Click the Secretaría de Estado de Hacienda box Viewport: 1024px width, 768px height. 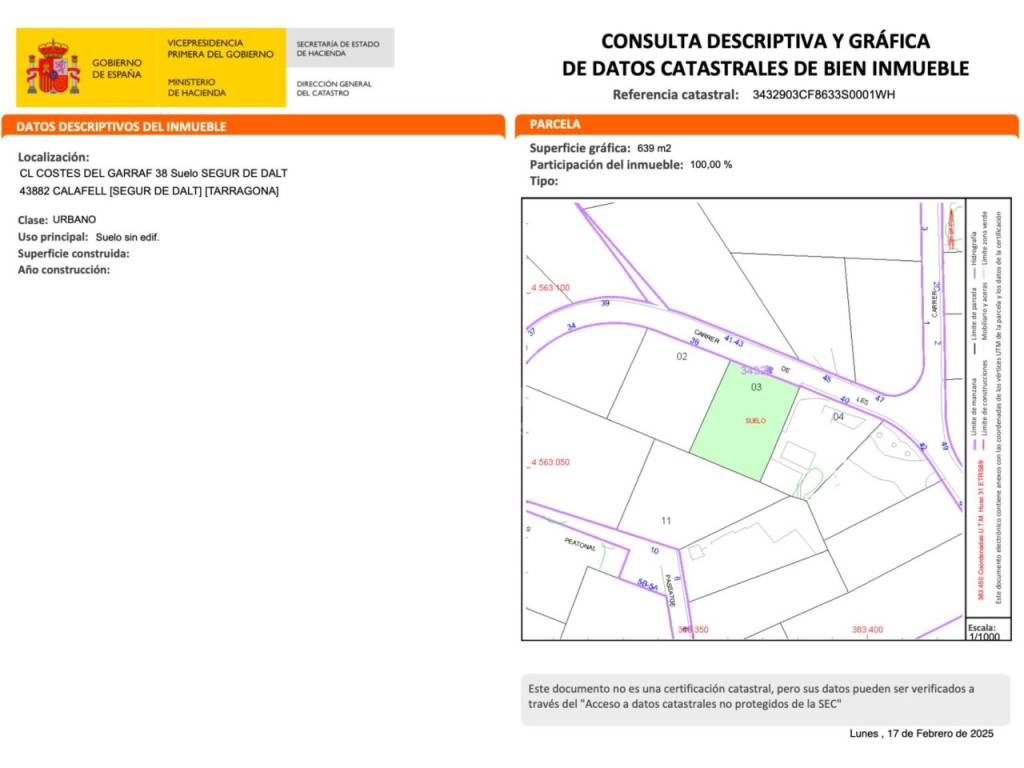click(x=340, y=48)
